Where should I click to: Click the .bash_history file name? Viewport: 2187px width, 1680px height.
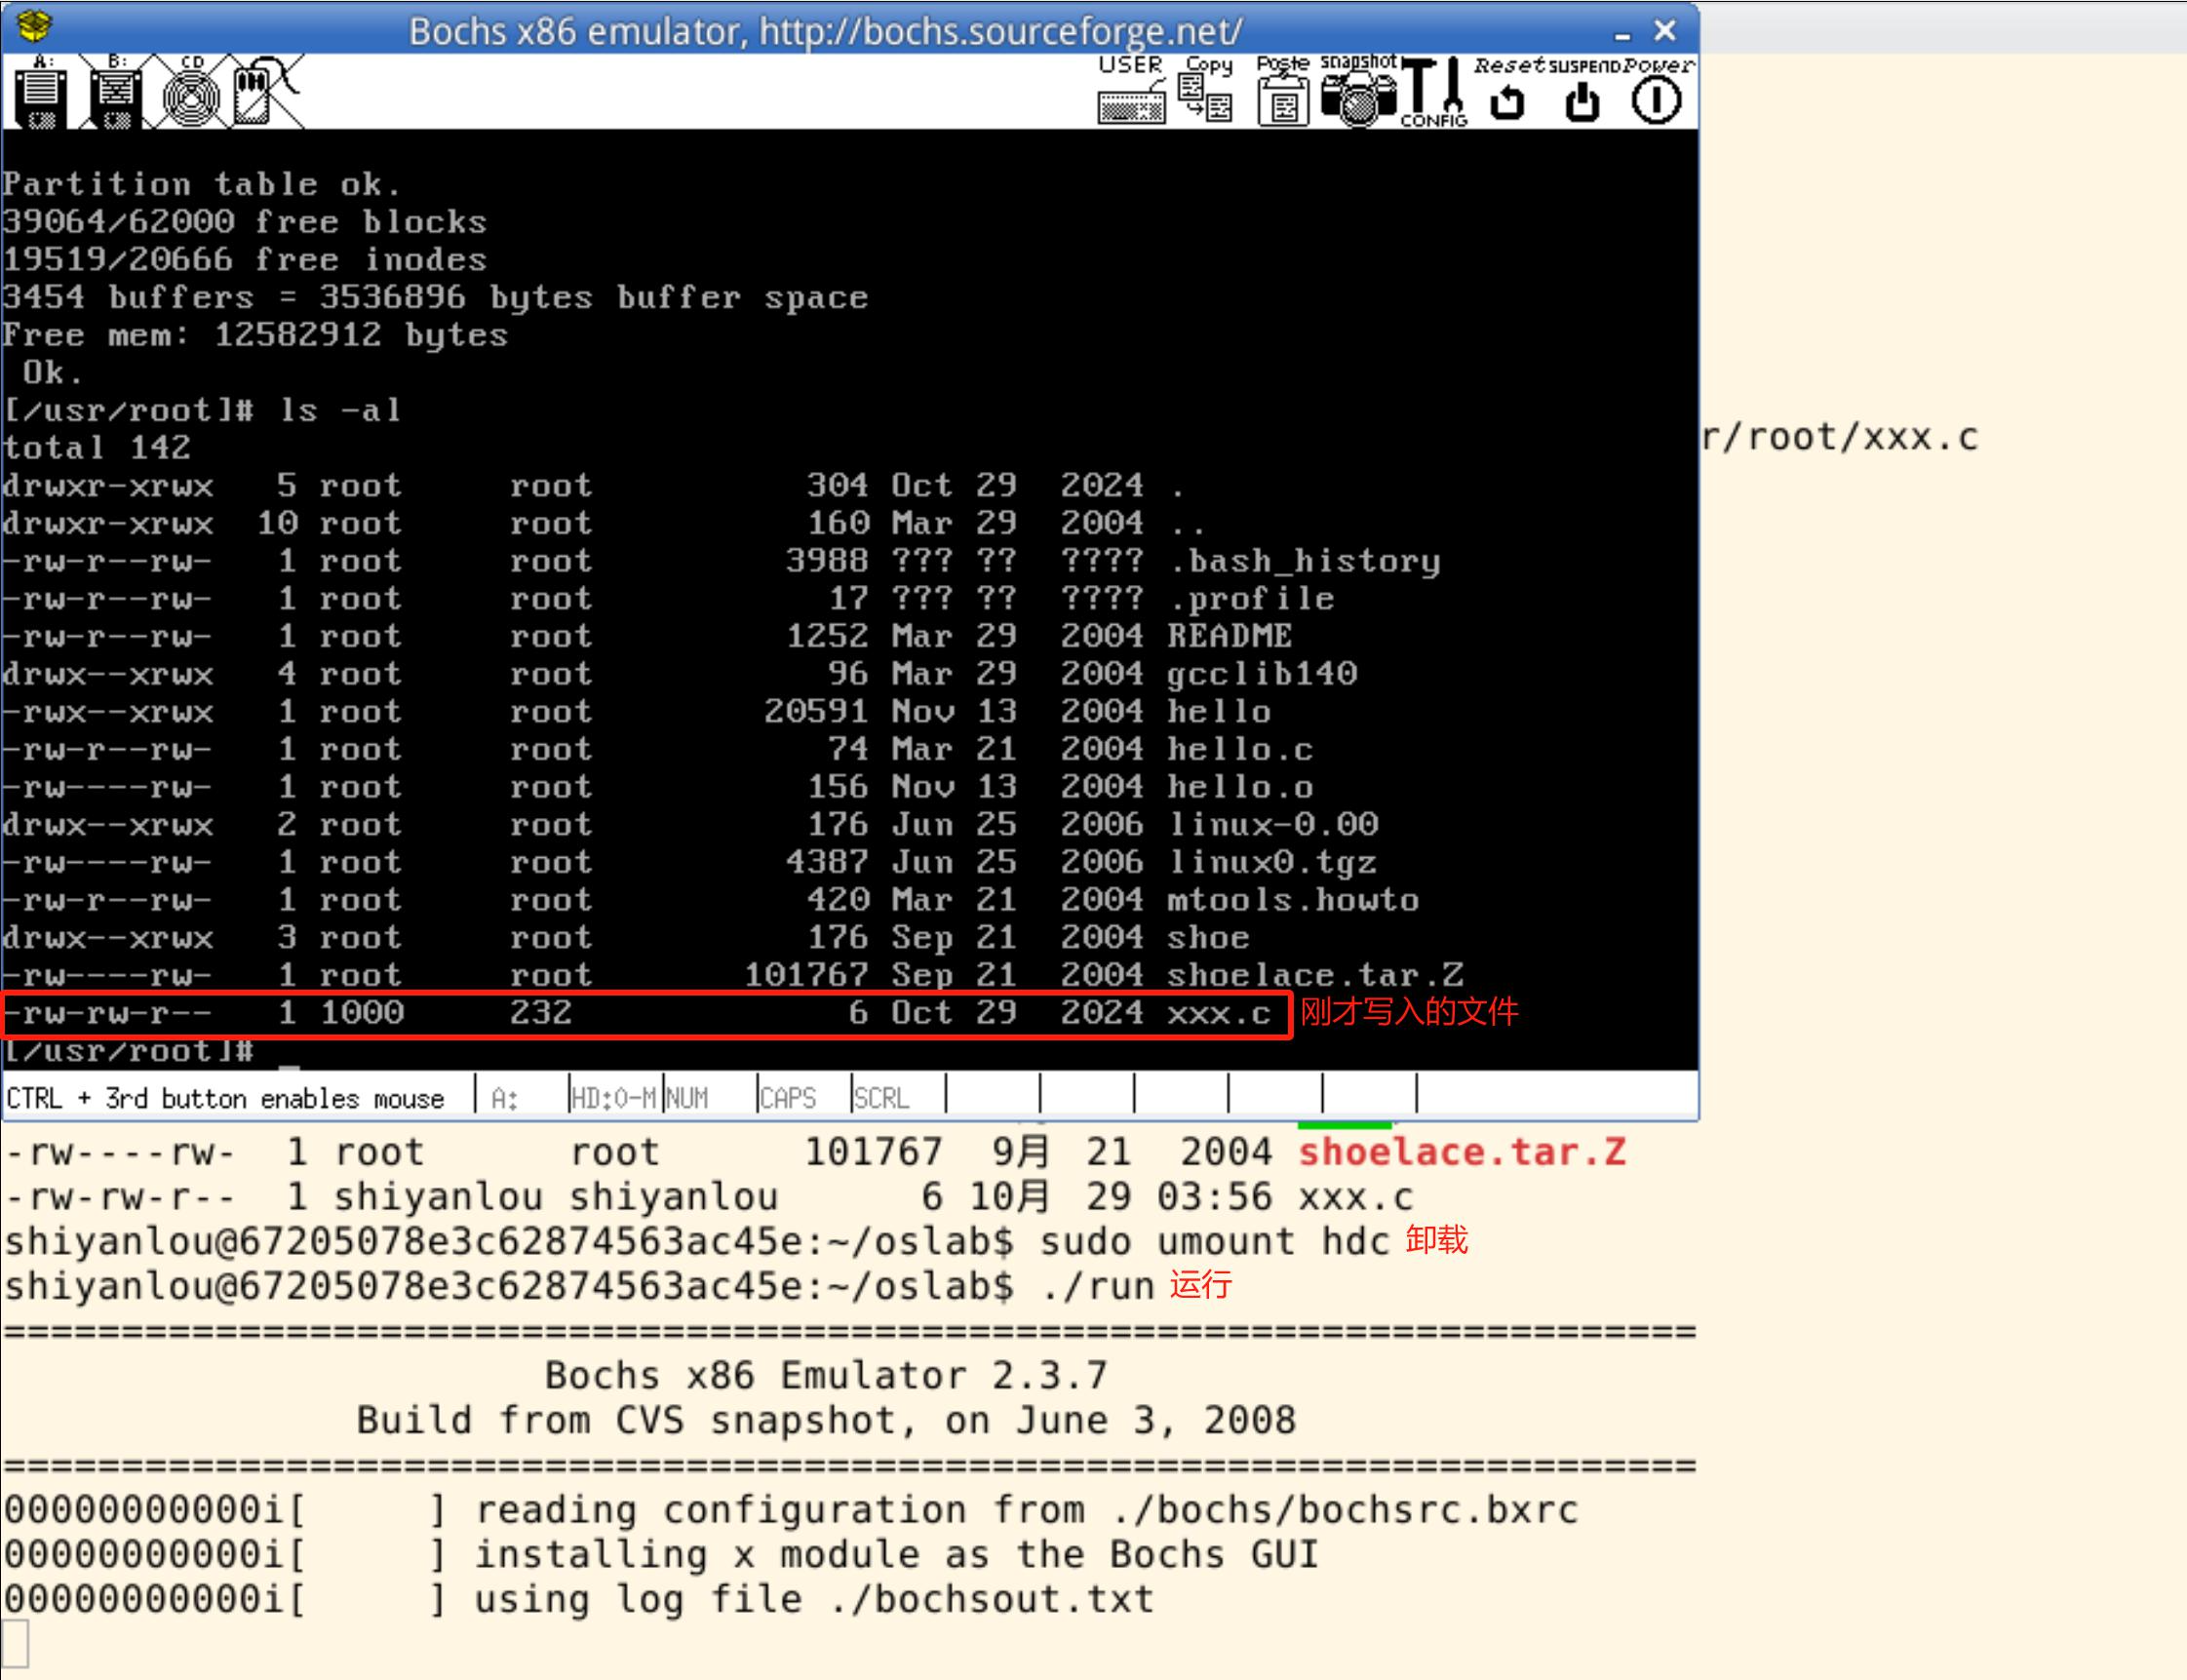[x=1304, y=561]
